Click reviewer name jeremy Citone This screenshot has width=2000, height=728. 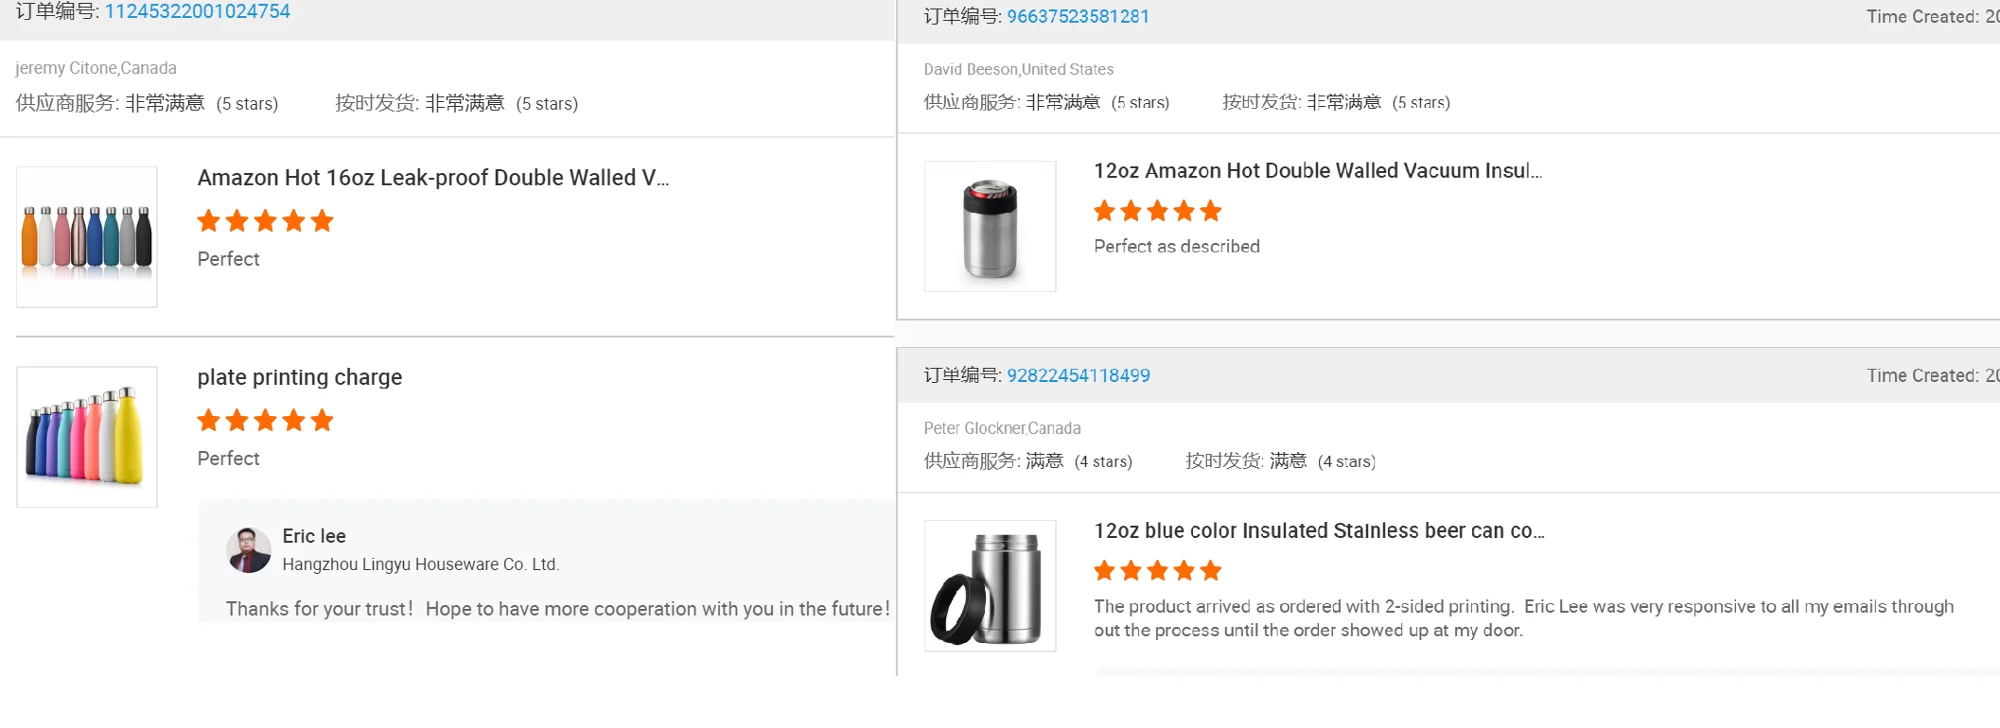66,68
